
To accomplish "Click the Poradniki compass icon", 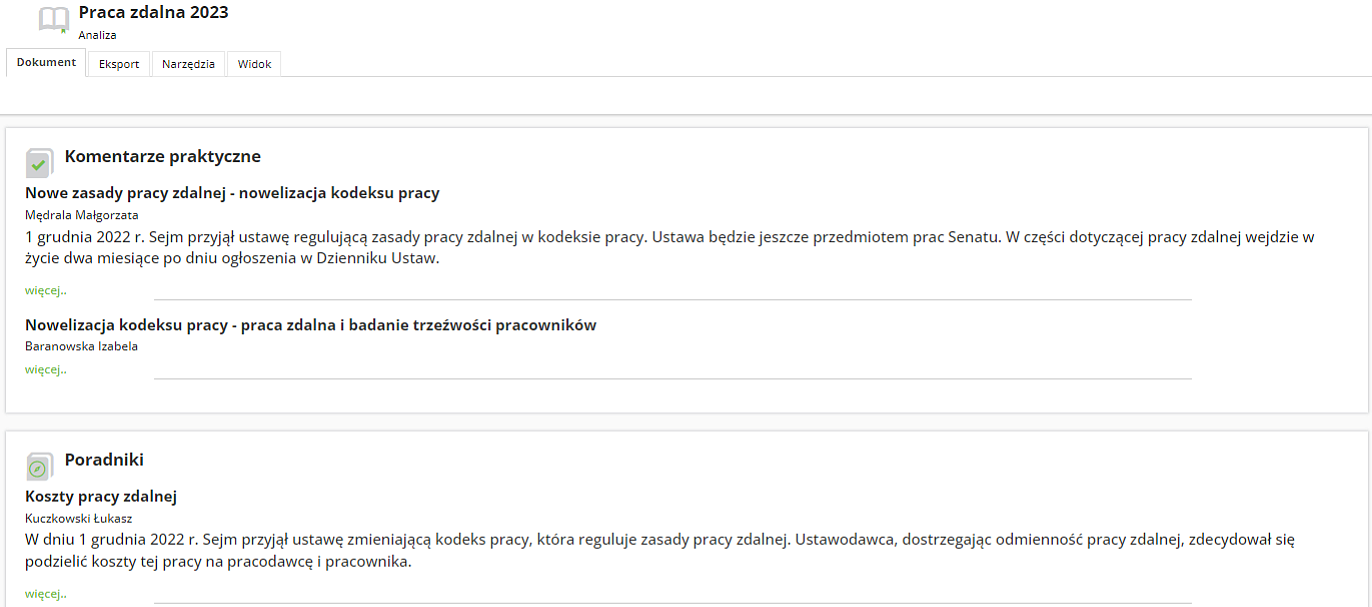I will point(39,467).
